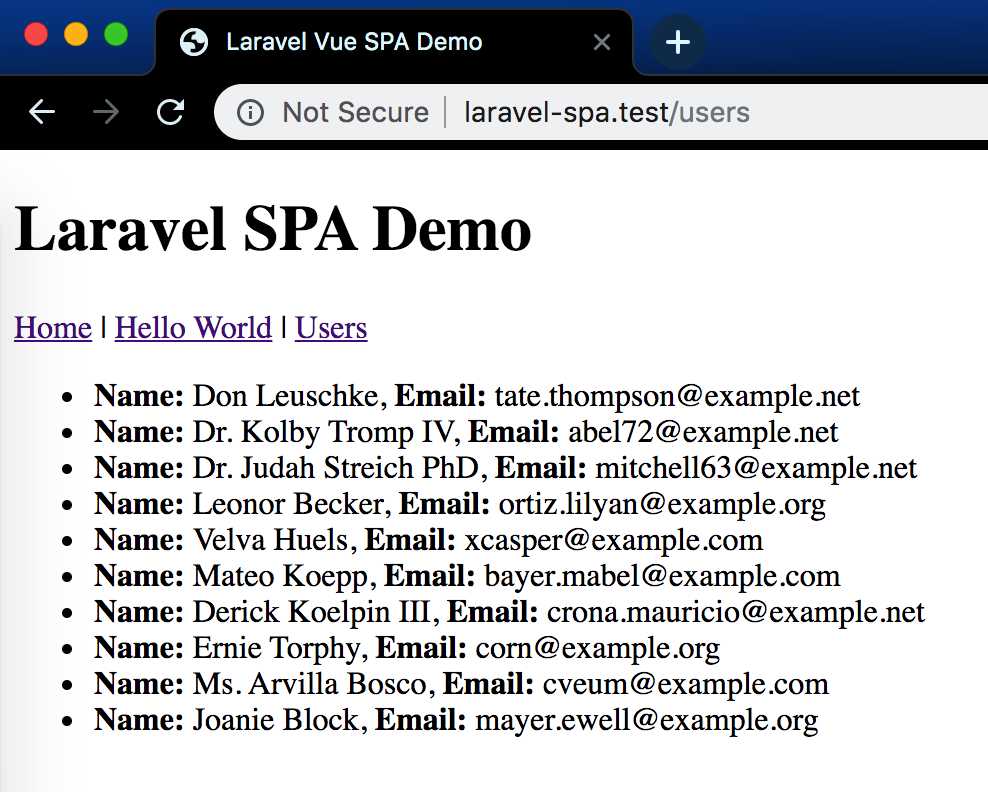The image size is (988, 792).
Task: Click email tate.thompson@example.net
Action: [x=677, y=396]
